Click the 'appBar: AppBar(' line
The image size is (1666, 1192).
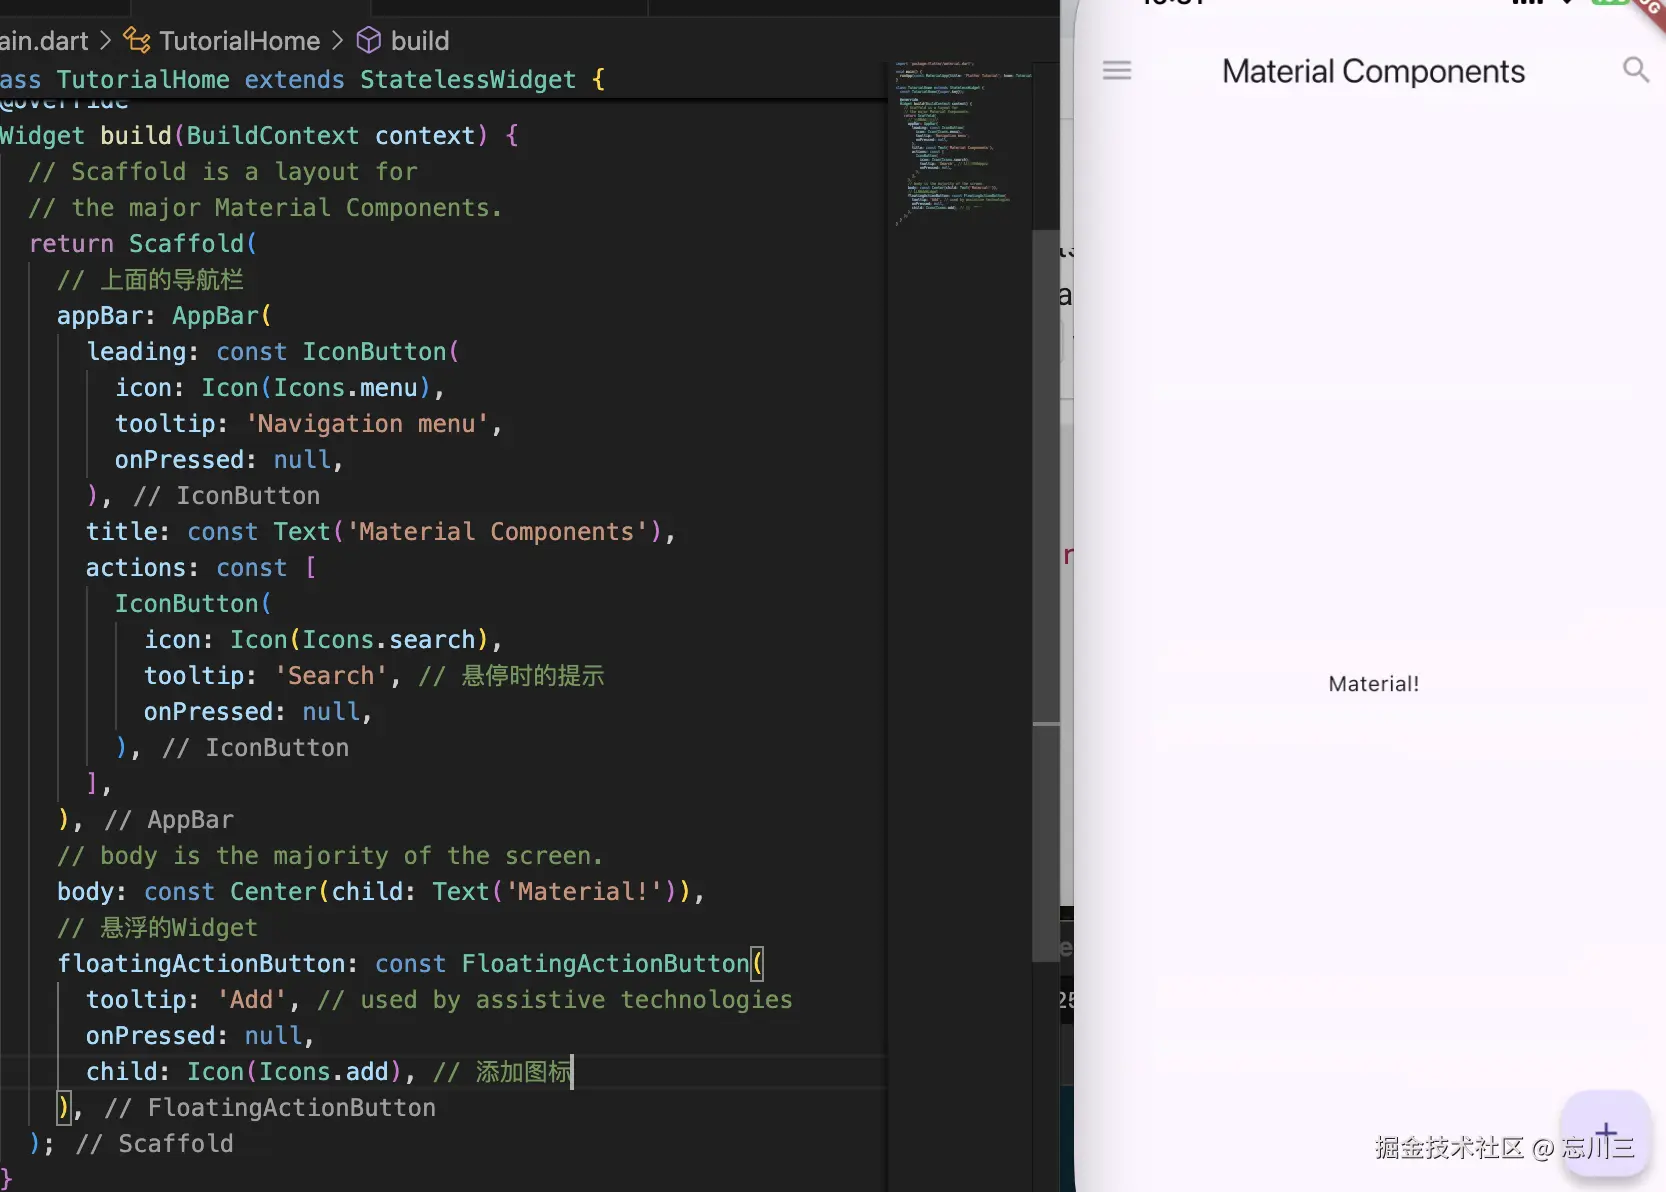tap(164, 316)
